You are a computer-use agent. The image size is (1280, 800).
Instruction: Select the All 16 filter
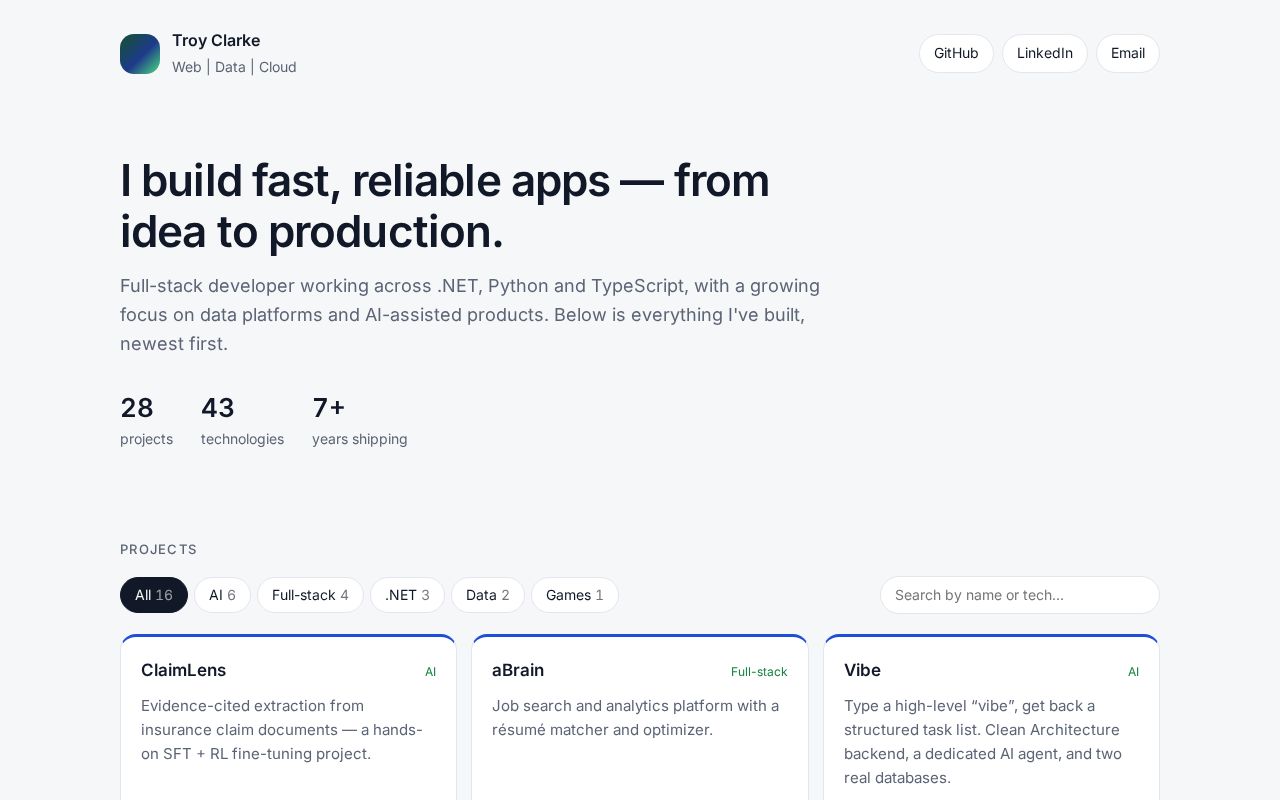tap(154, 595)
